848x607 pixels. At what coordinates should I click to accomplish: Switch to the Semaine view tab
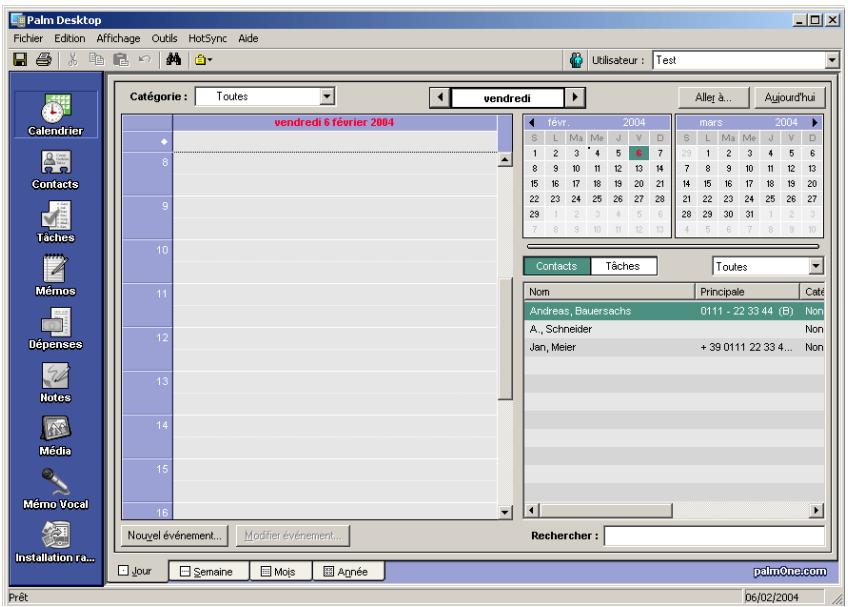pyautogui.click(x=209, y=571)
